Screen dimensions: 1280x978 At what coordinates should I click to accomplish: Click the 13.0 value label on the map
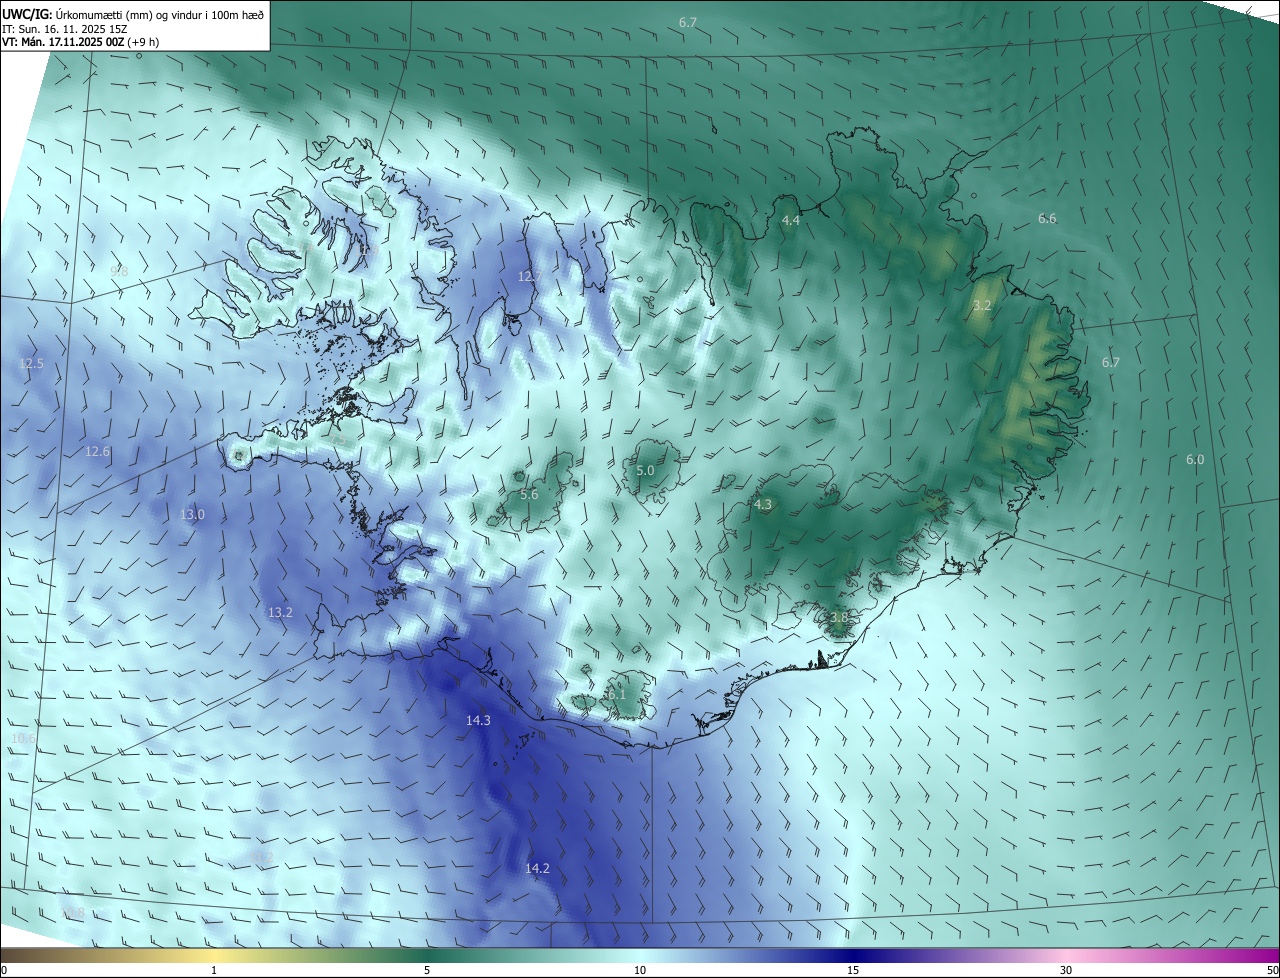click(192, 514)
